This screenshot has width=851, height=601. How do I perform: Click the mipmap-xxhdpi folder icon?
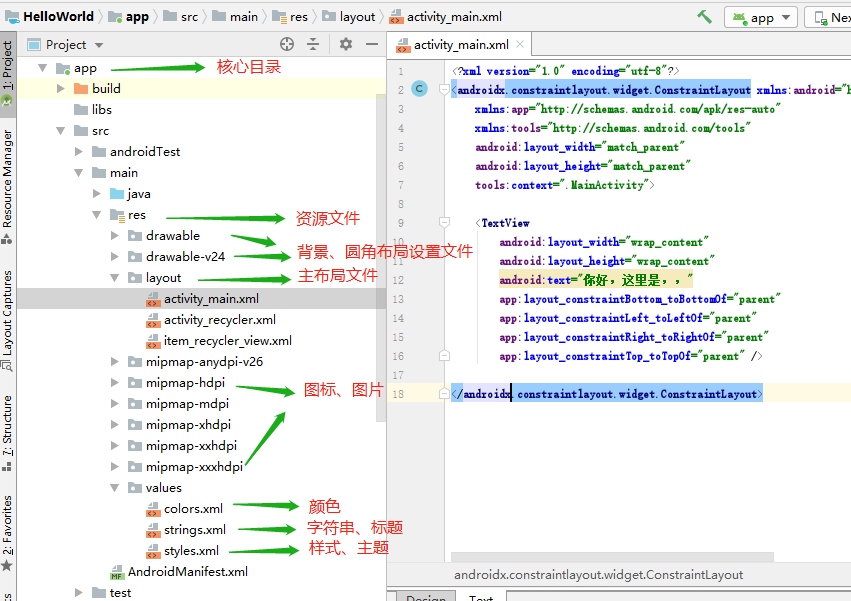point(135,446)
